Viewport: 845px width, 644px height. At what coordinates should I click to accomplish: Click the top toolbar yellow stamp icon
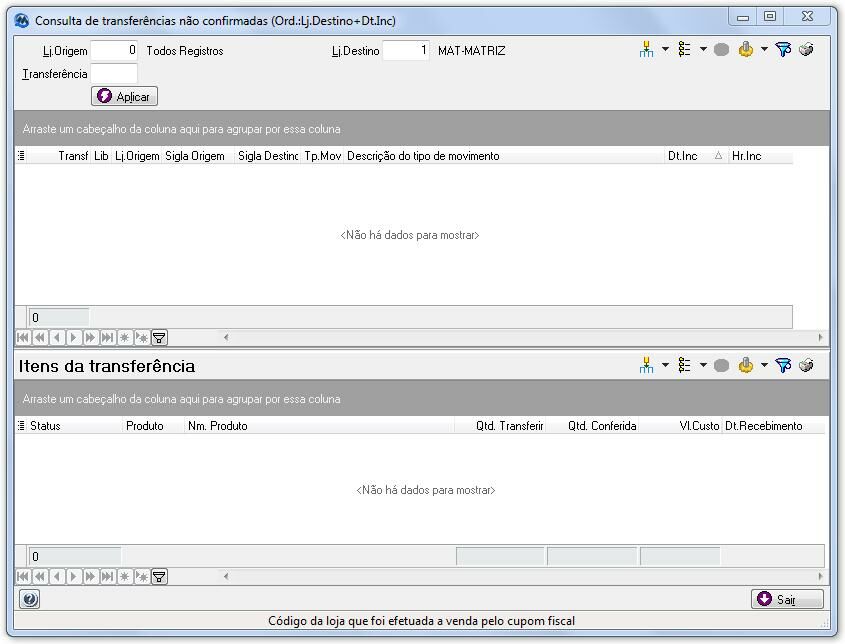tap(746, 50)
